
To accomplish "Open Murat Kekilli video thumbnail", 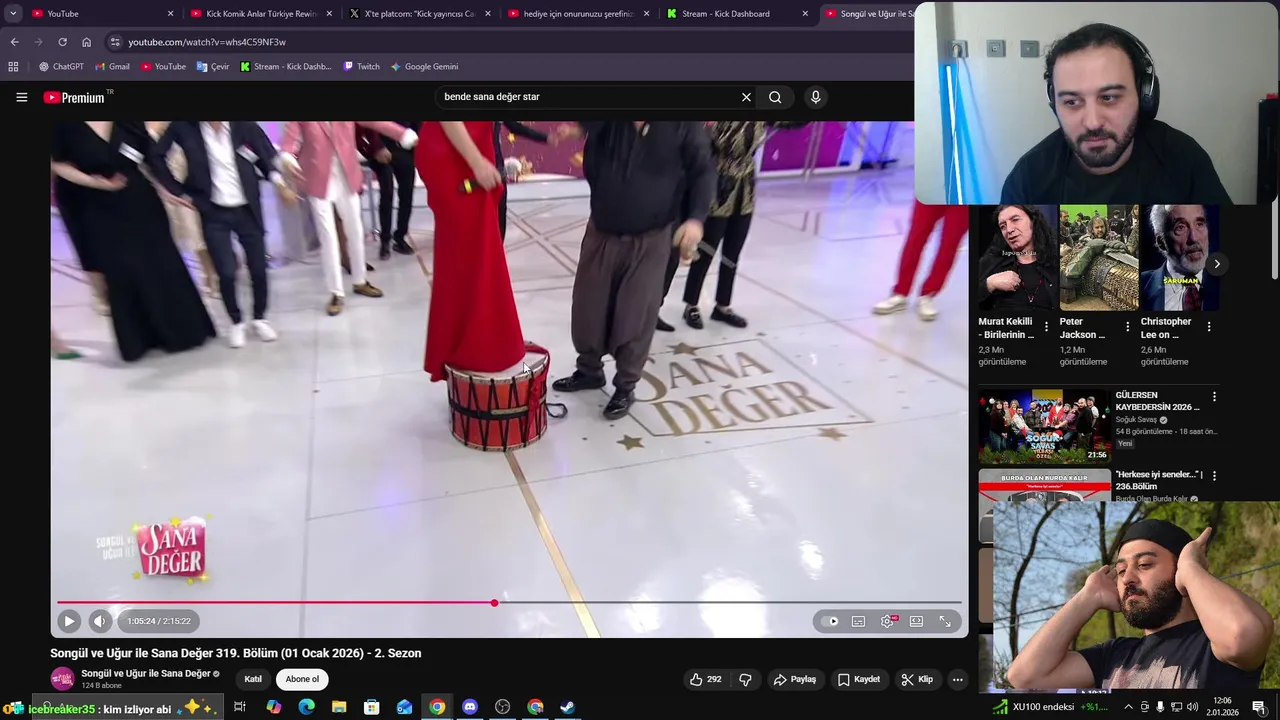I will point(1017,257).
